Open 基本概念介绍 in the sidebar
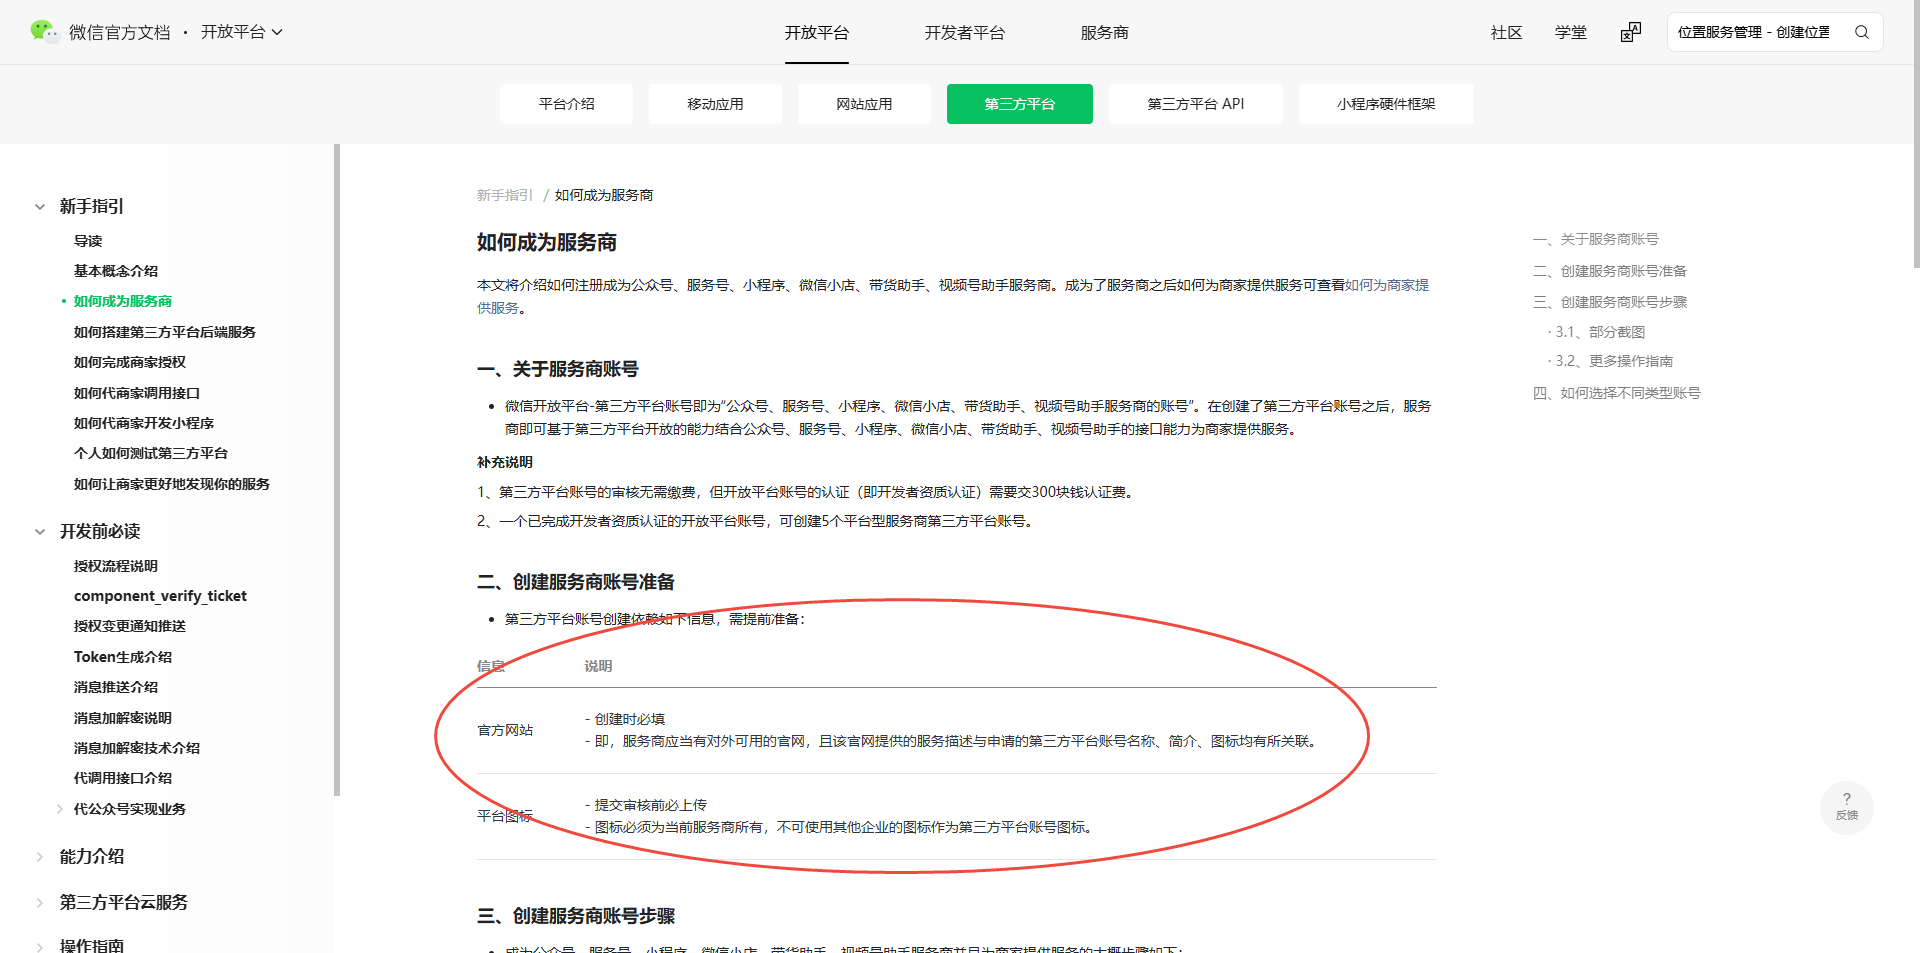Screen dimensions: 1920x953 [116, 271]
